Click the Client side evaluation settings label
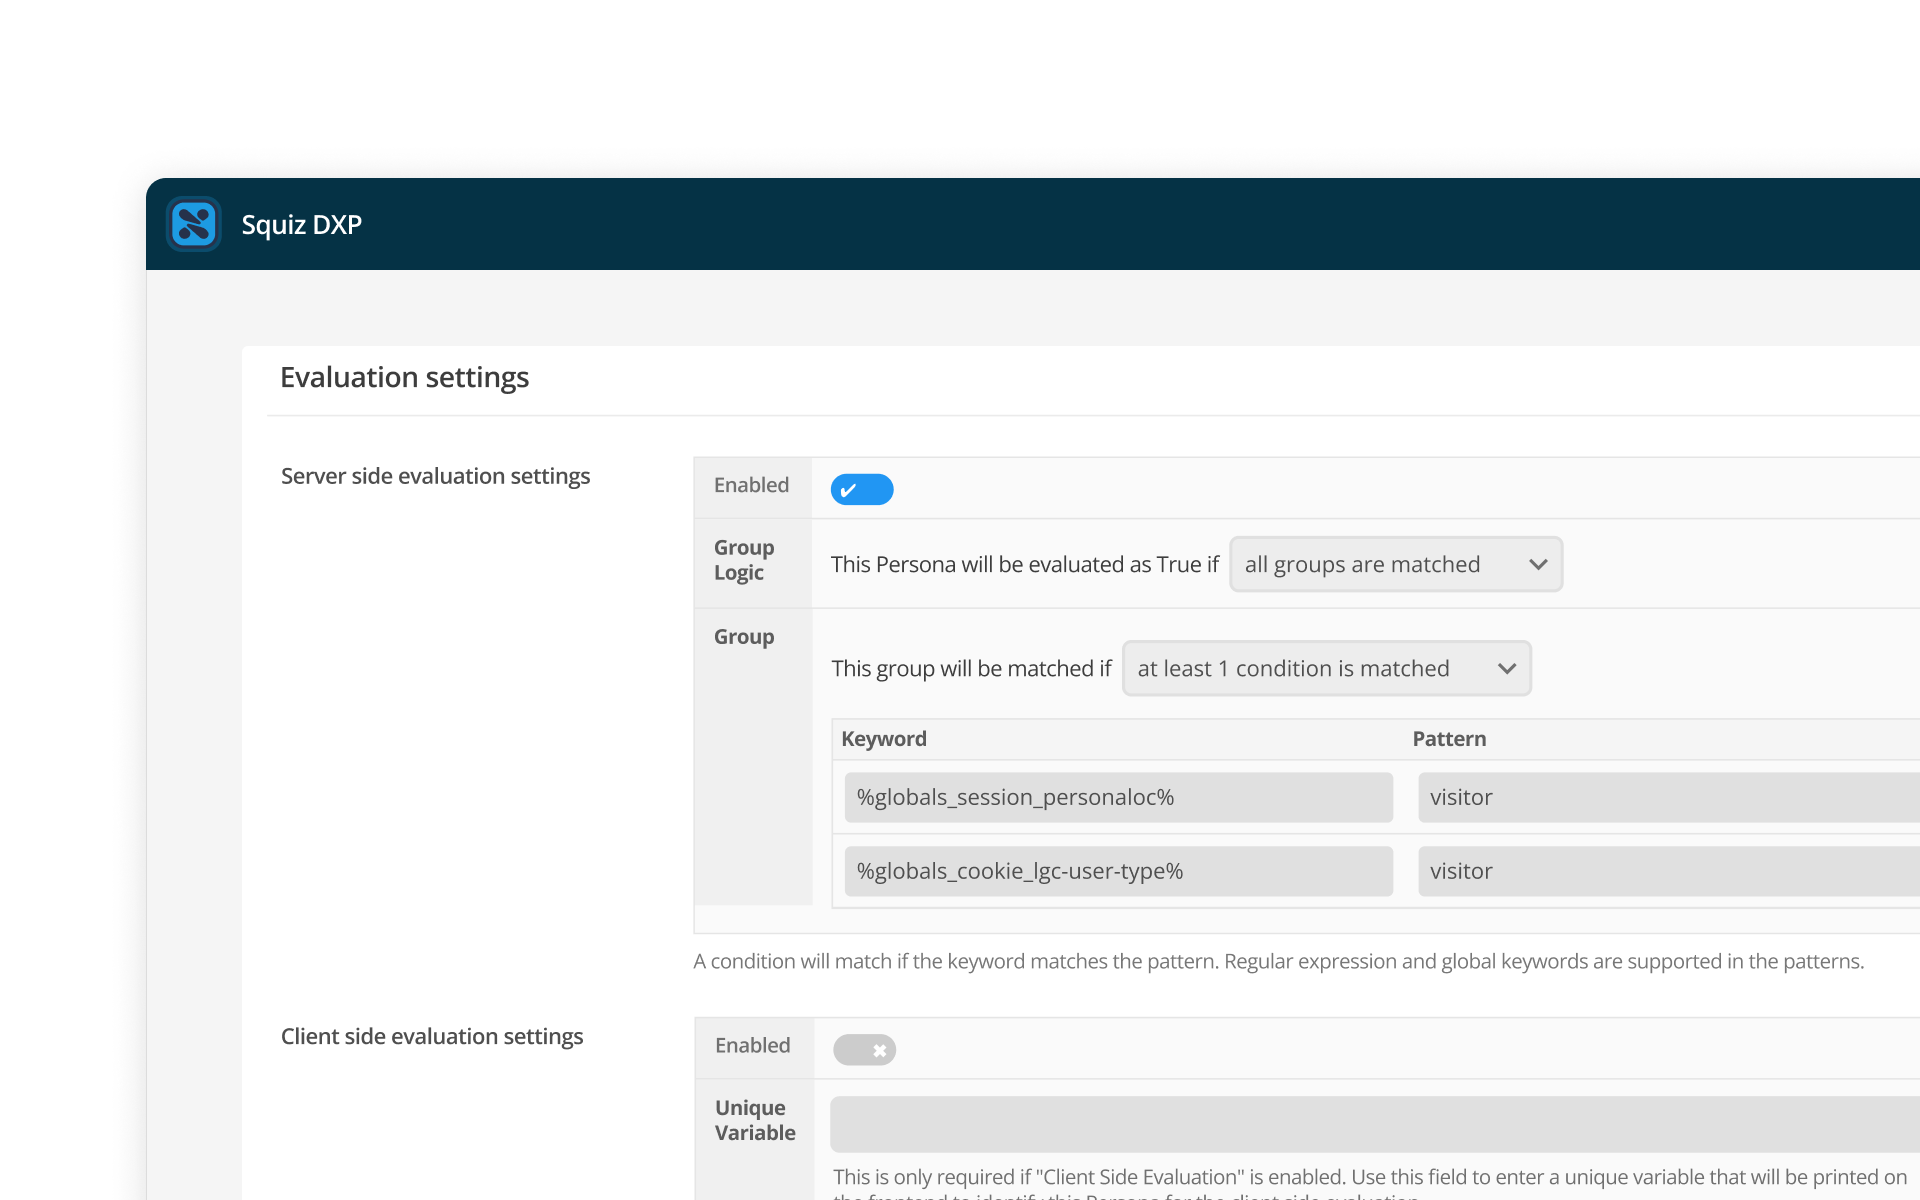 432,1036
